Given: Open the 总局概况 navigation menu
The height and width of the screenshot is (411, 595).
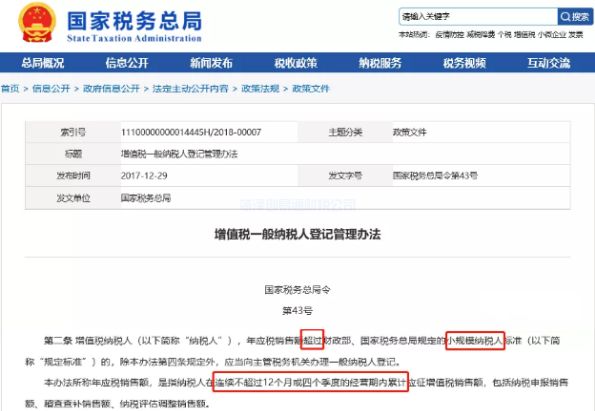Looking at the screenshot, I should coord(42,63).
